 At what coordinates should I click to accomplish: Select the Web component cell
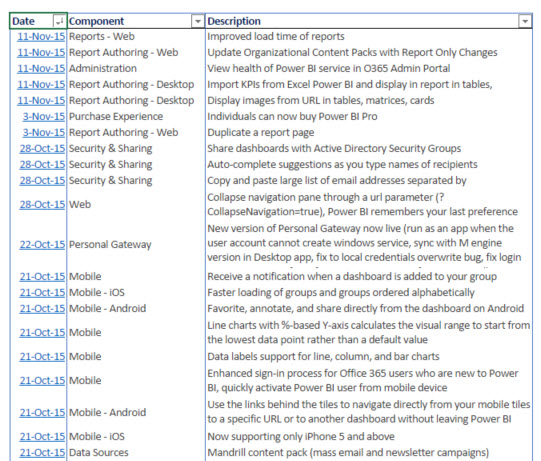tap(136, 205)
